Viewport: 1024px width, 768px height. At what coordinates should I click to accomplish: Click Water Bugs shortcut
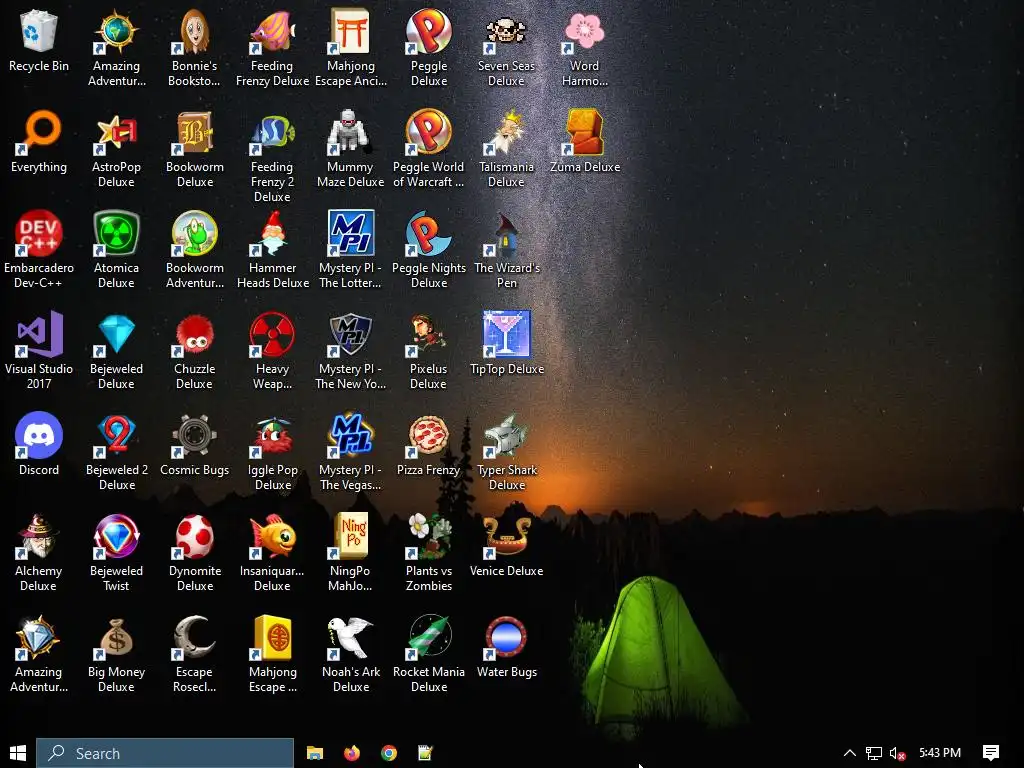(x=506, y=637)
